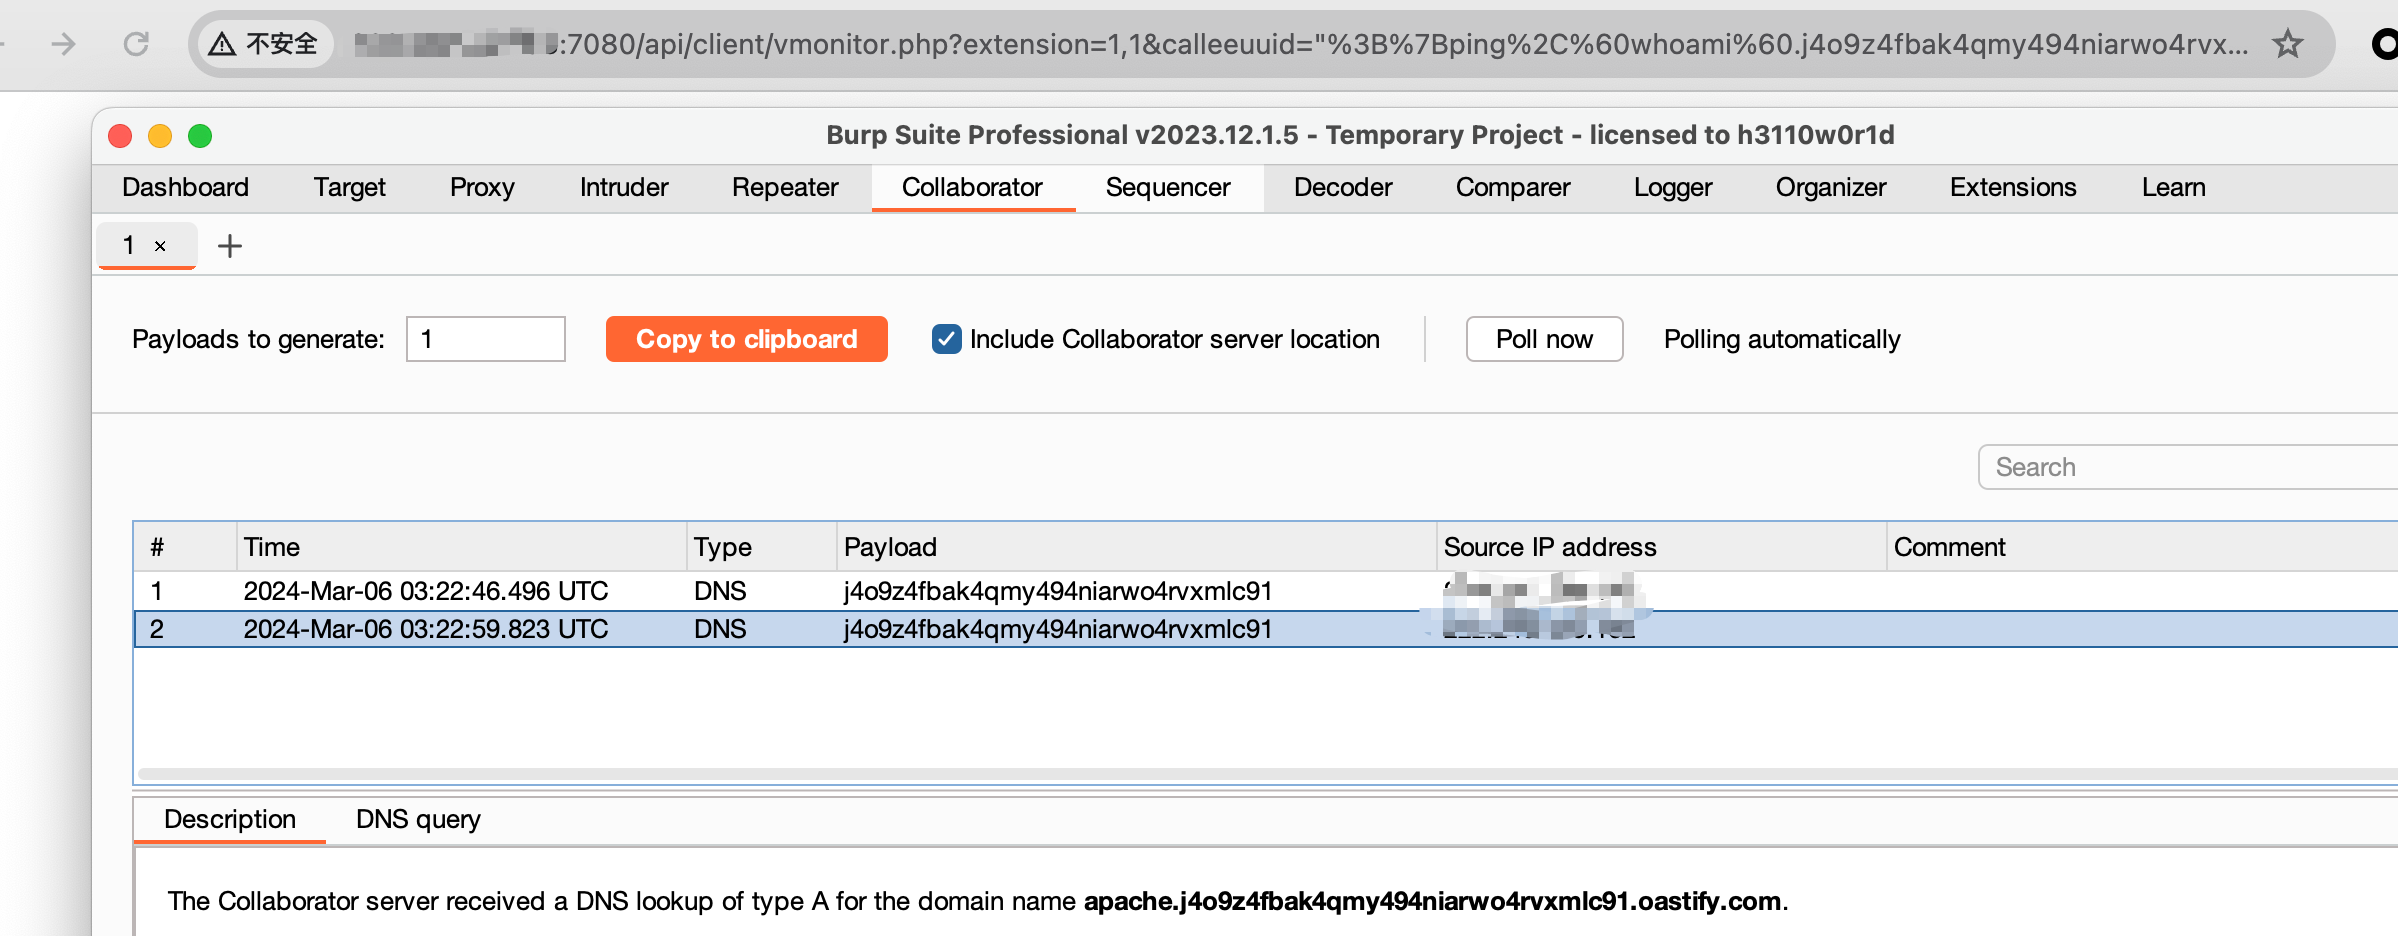Open the Extensions tab
This screenshot has width=2398, height=936.
(x=2013, y=188)
